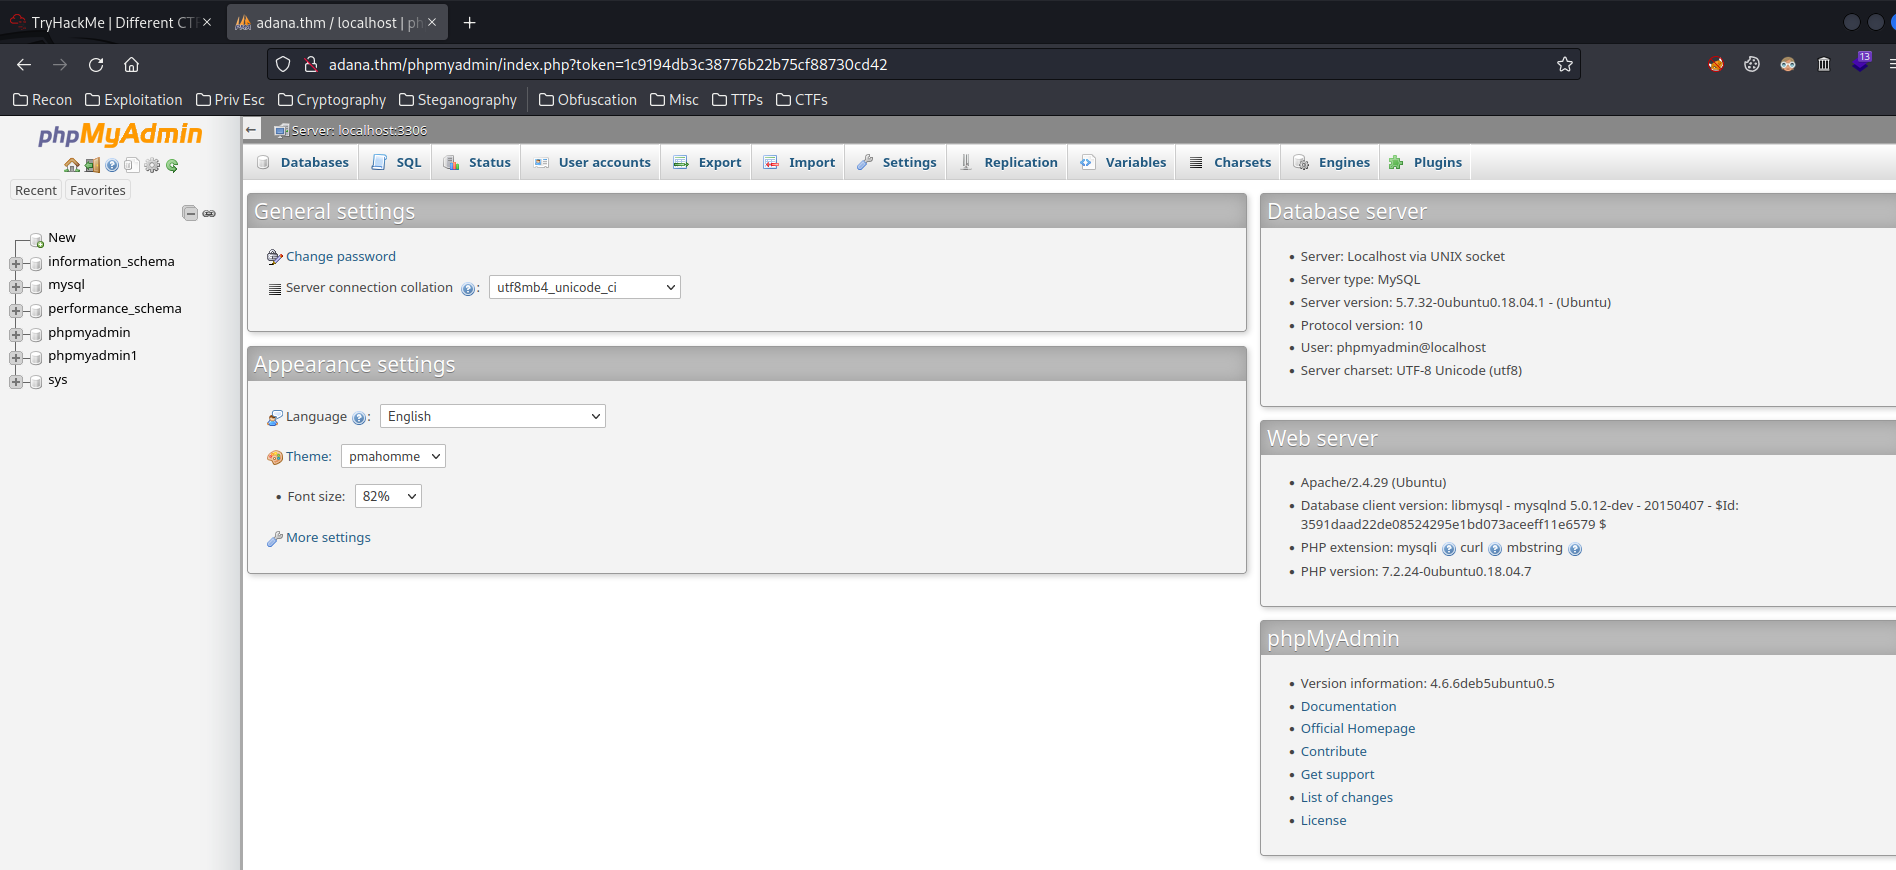Open the Documentation link under phpMyAdmin
This screenshot has width=1896, height=870.
click(1348, 706)
